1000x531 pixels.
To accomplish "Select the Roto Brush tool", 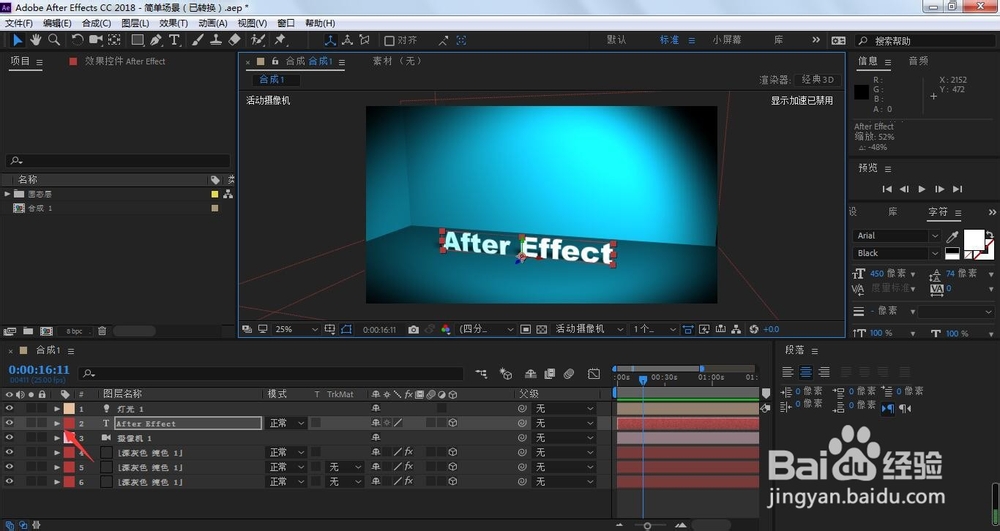I will tap(258, 40).
